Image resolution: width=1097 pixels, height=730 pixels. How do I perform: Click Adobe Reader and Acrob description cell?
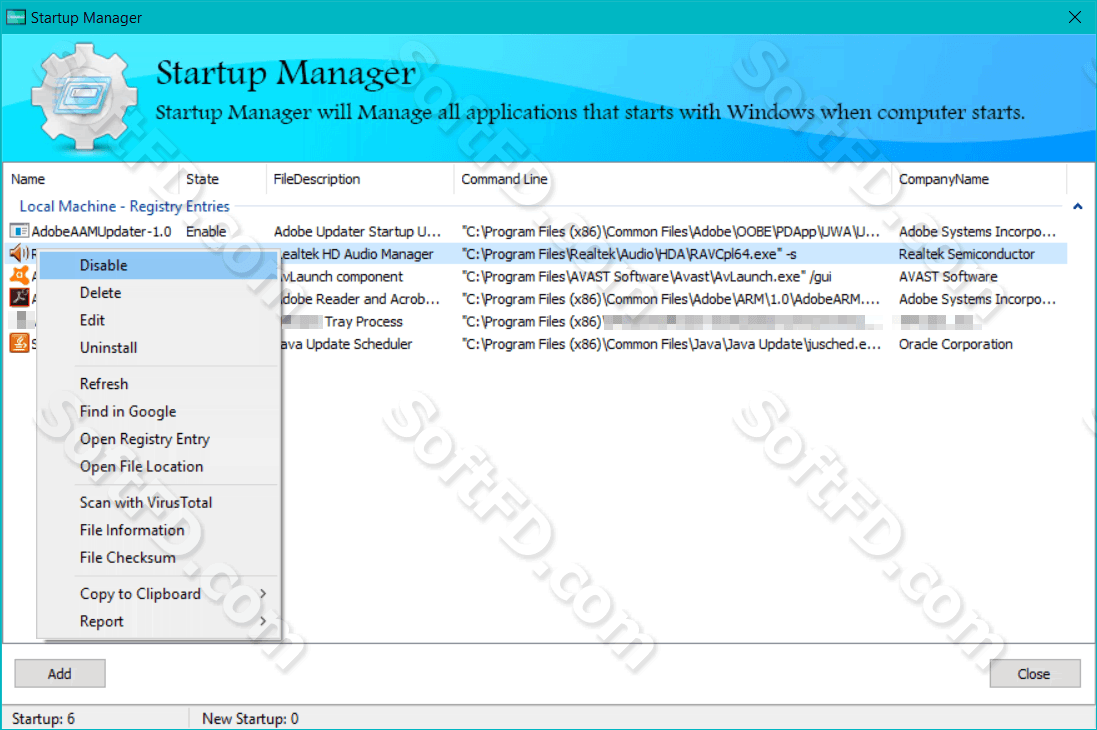click(x=360, y=299)
